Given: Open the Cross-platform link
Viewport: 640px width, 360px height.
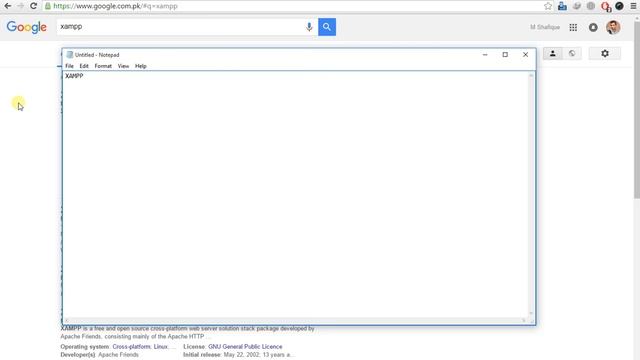Looking at the screenshot, I should [131, 347].
